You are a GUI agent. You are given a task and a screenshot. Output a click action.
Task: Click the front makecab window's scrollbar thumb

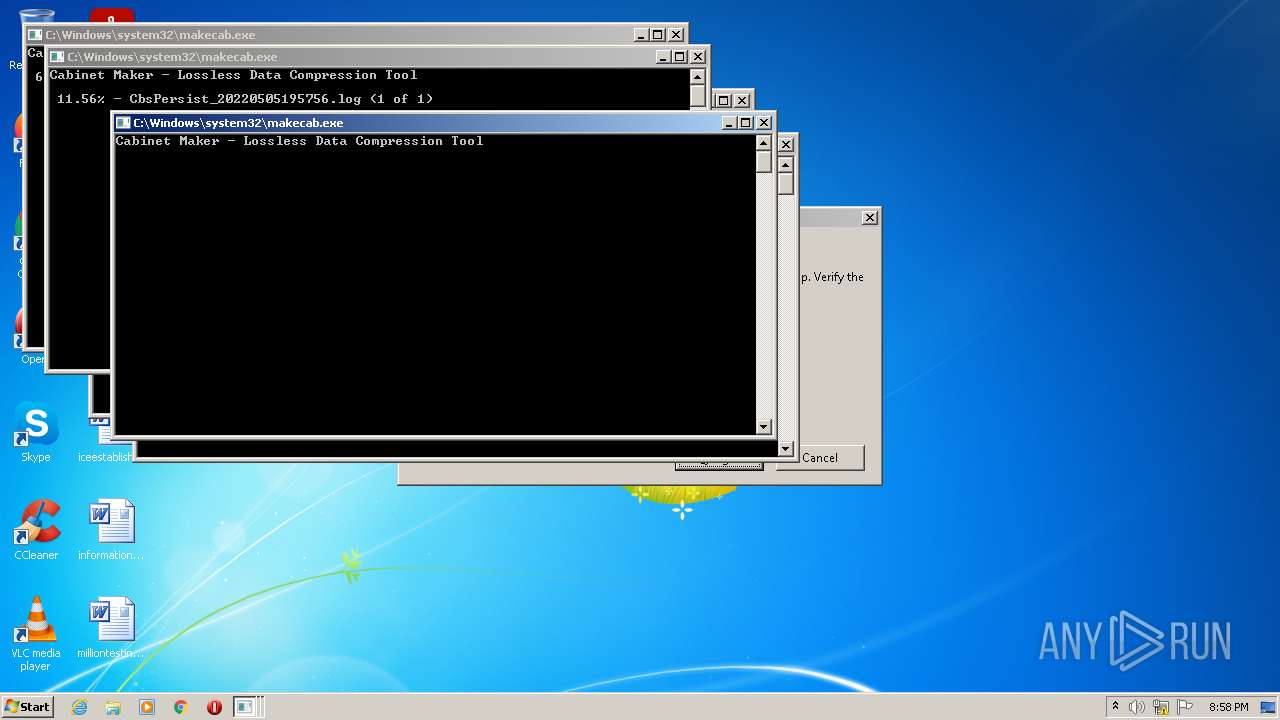[764, 162]
